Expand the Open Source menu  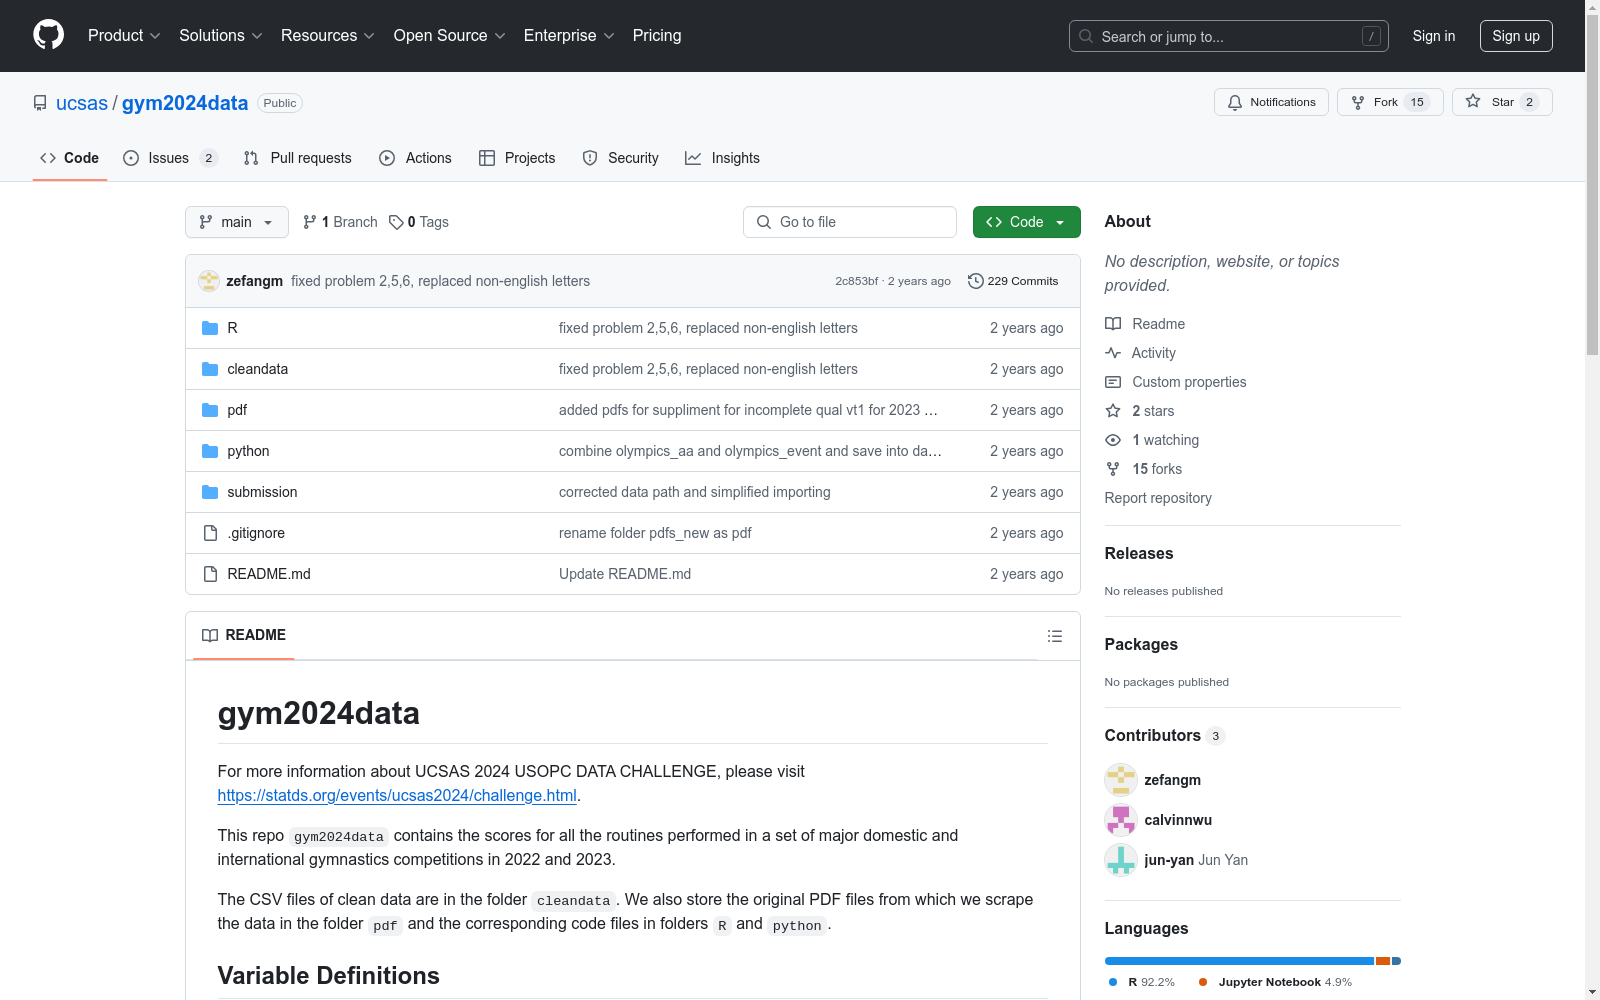(450, 36)
